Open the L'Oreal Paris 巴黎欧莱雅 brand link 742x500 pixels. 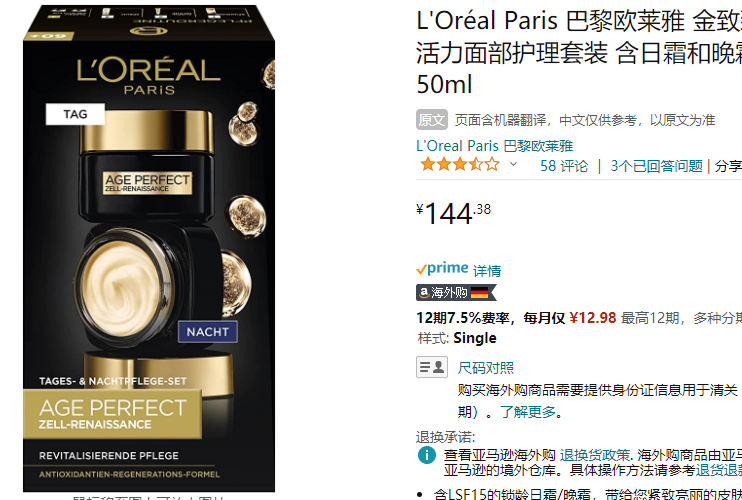pos(495,145)
